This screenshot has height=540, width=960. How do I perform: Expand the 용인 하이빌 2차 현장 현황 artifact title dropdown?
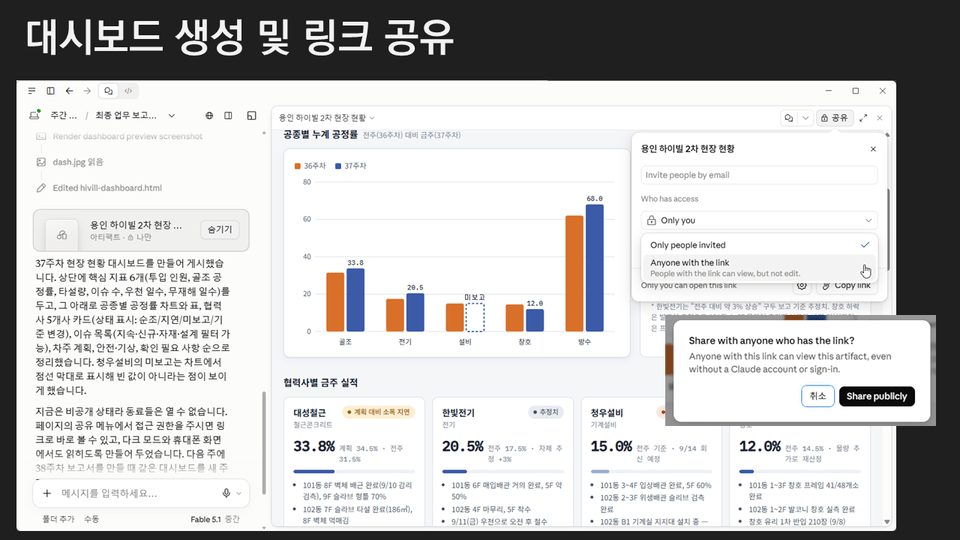[x=372, y=118]
